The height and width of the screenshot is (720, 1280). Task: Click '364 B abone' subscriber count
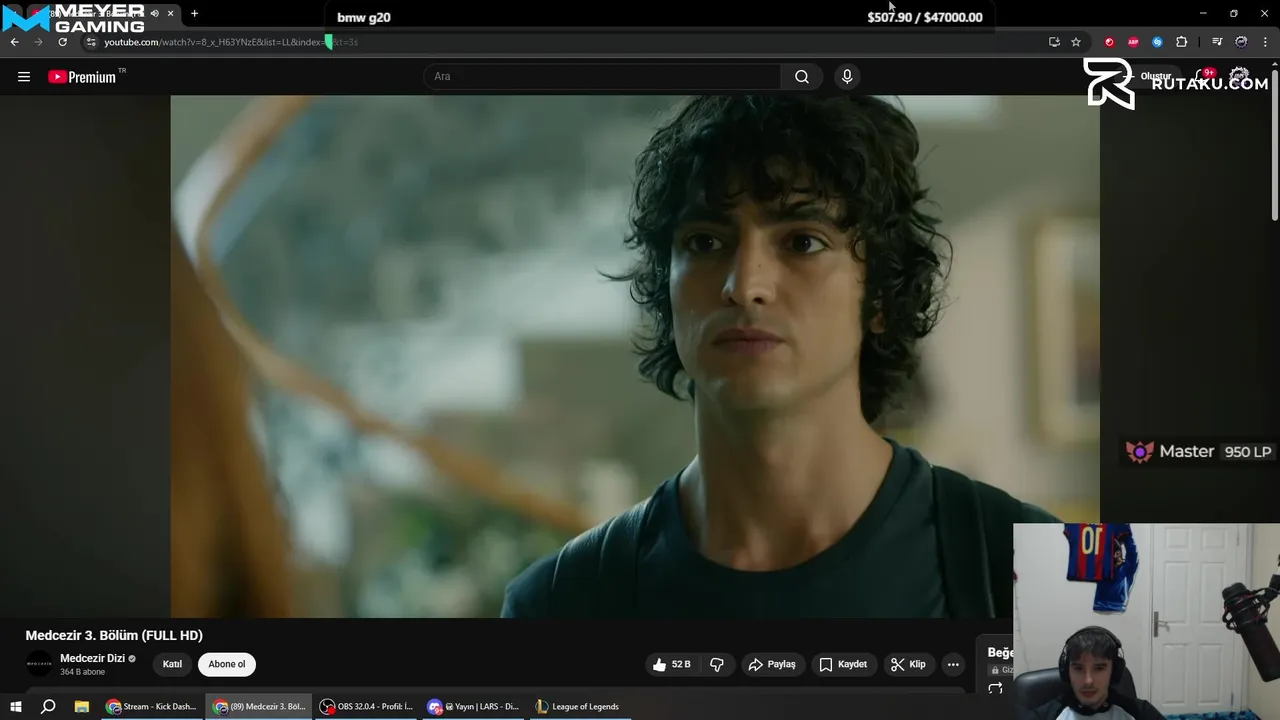tap(82, 672)
